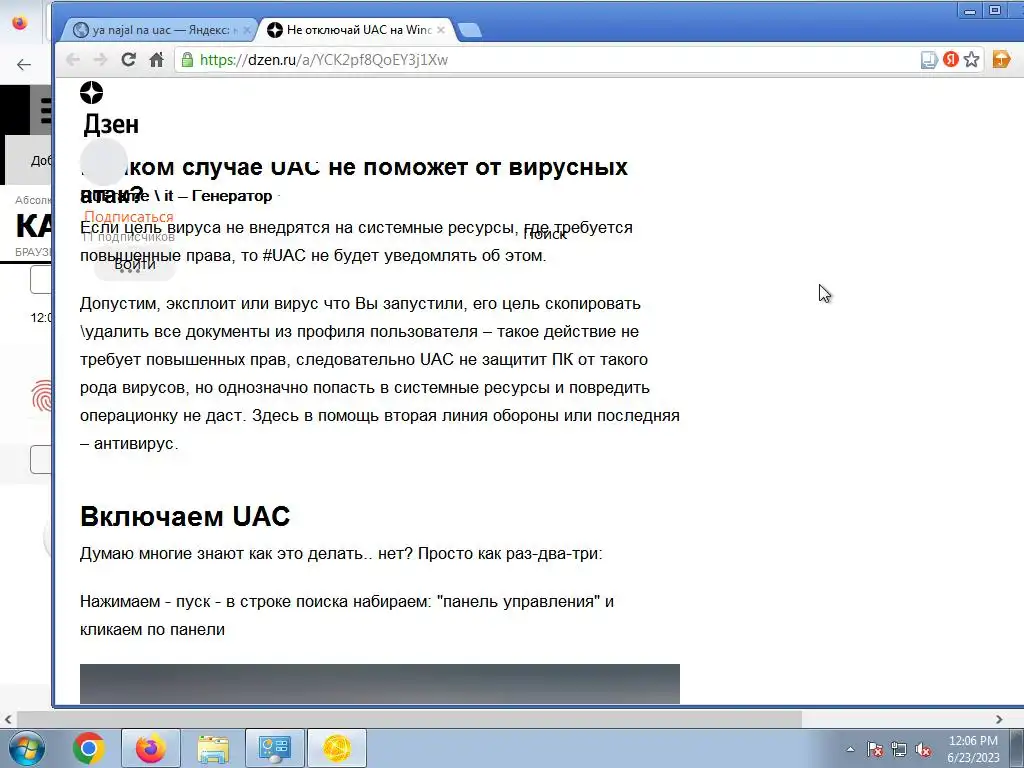
Task: Click the taskbar clock showing 12:06 PM
Action: pyautogui.click(x=973, y=749)
